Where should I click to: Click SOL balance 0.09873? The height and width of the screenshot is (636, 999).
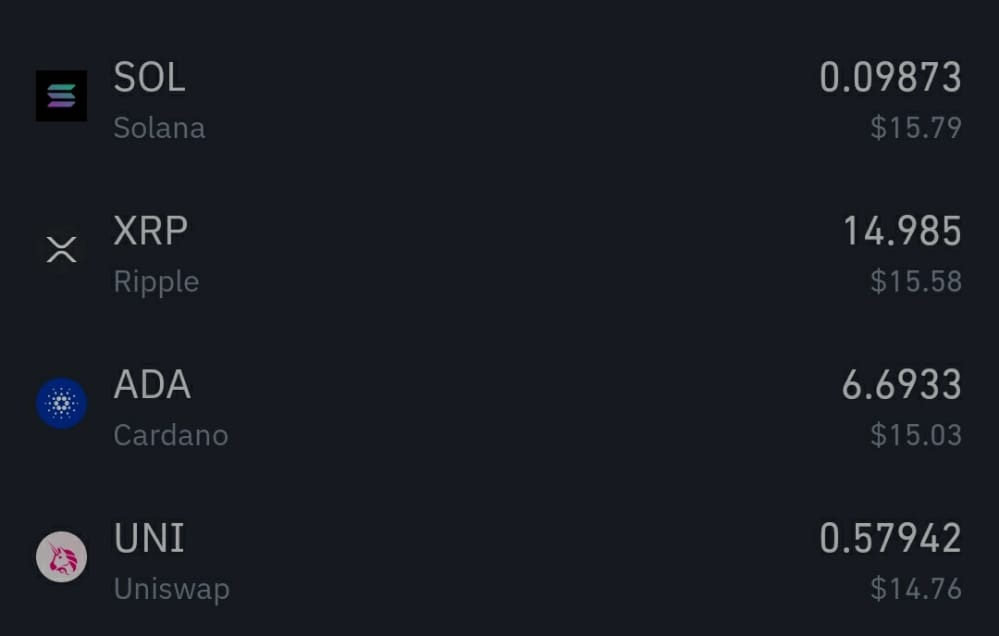[890, 77]
